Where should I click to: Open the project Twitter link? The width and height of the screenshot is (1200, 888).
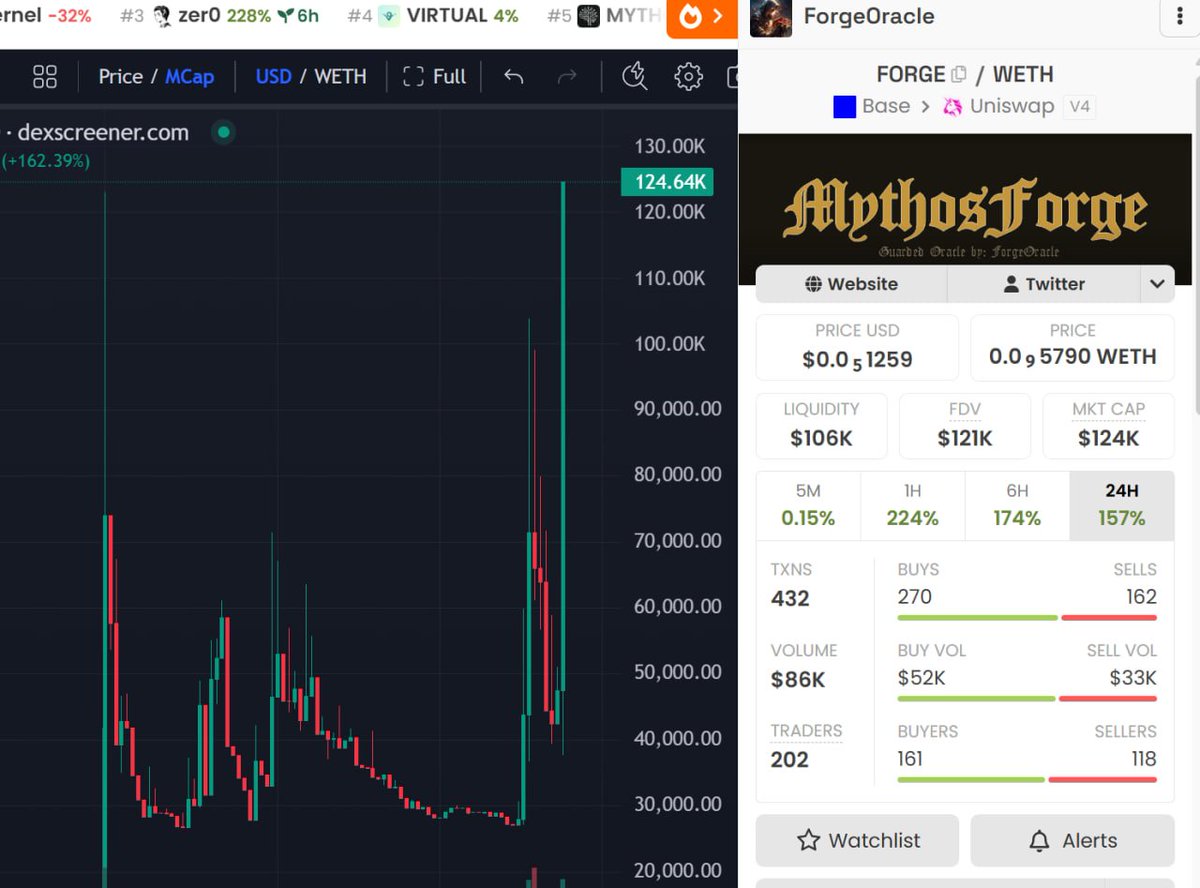point(1043,284)
